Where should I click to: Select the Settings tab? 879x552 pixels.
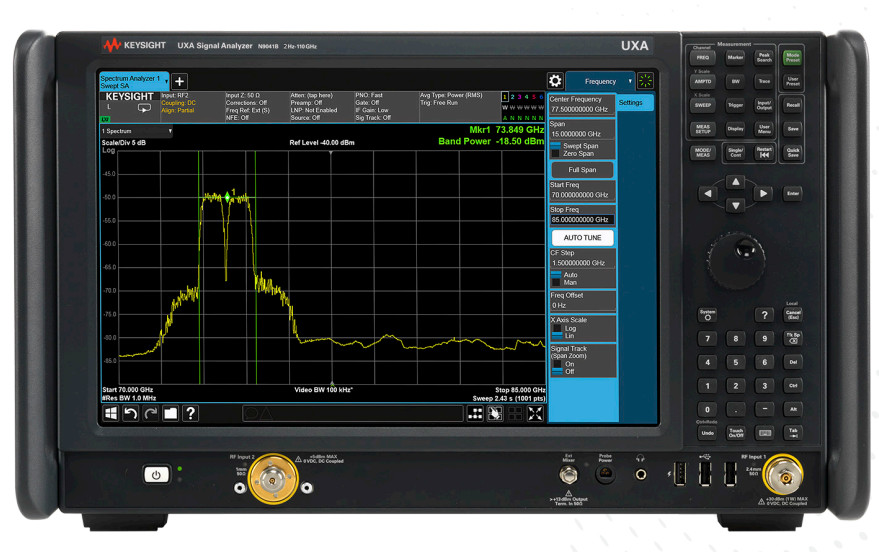[x=631, y=102]
